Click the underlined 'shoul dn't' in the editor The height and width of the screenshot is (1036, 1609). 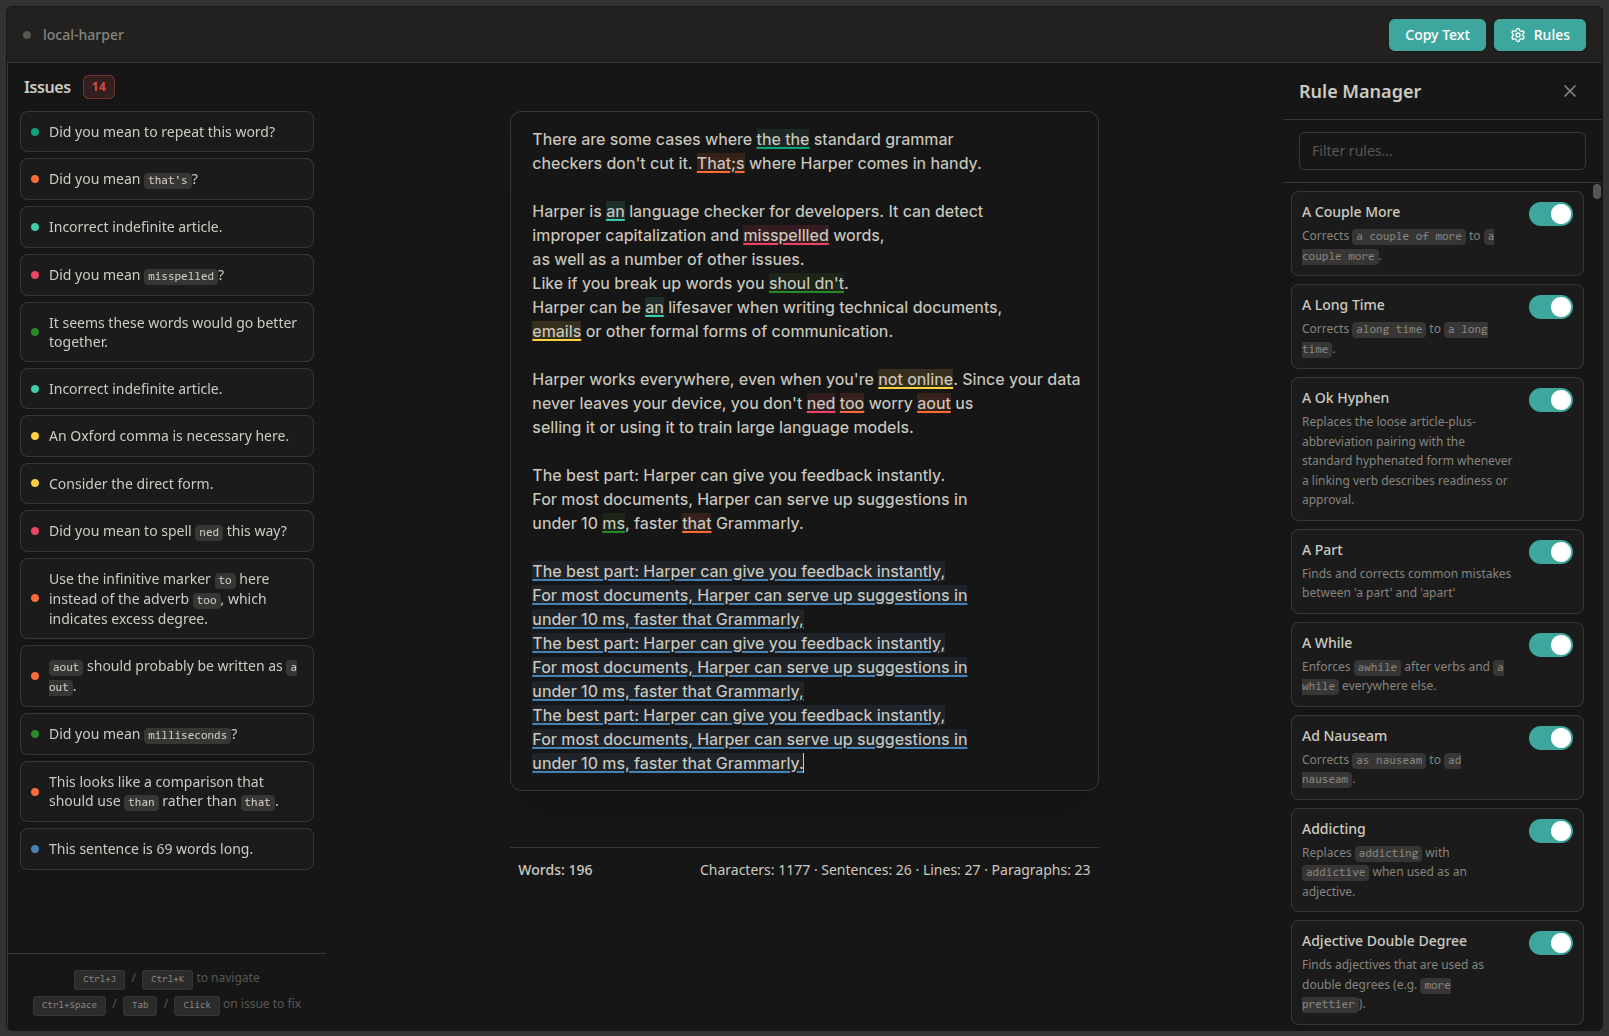(806, 284)
